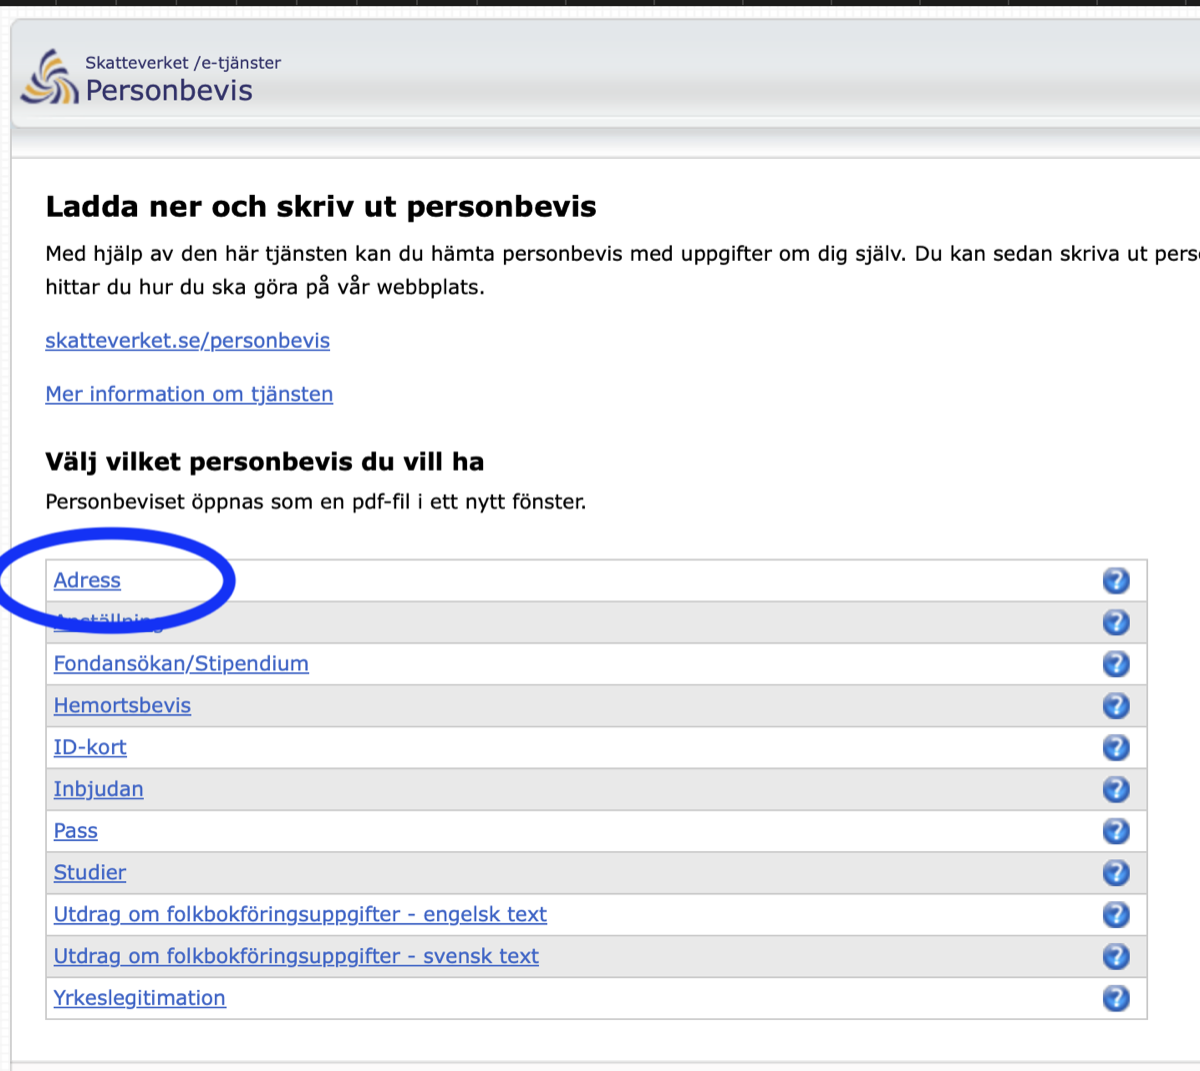Click text 'Personbeviset öppnas som en pdf-fil'
This screenshot has width=1200, height=1071.
click(229, 502)
